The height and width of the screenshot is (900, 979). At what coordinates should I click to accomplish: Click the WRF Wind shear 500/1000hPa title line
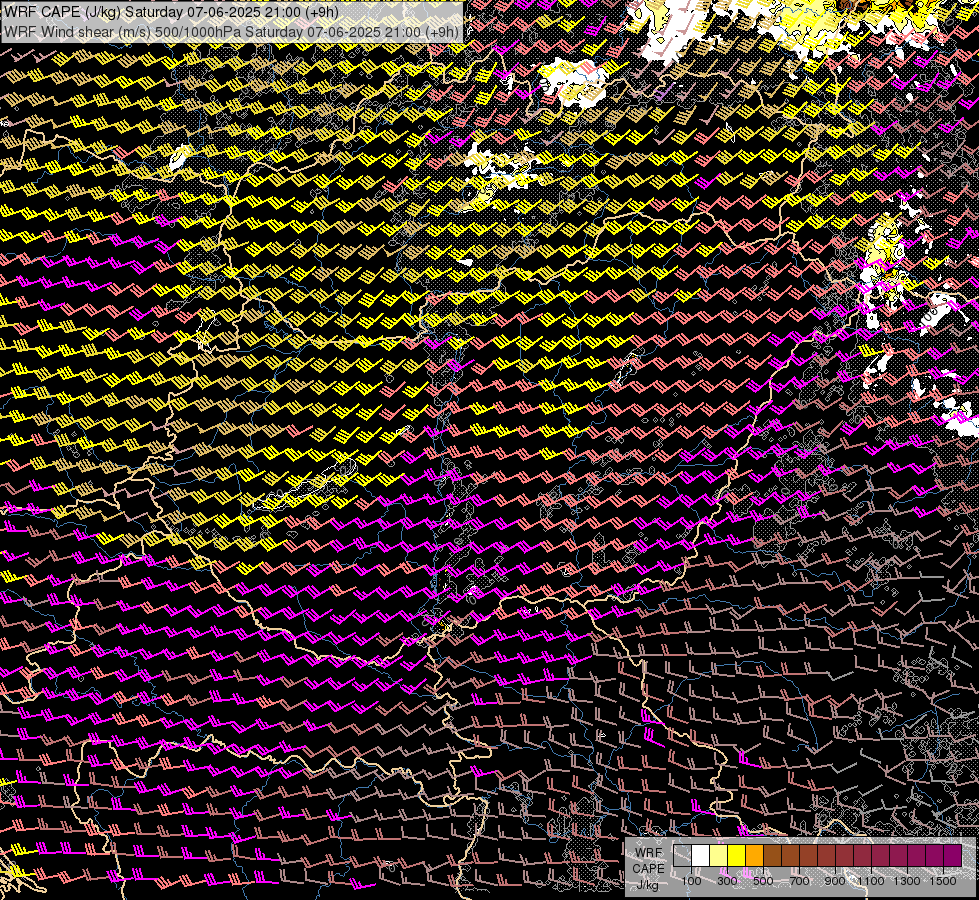click(x=232, y=31)
